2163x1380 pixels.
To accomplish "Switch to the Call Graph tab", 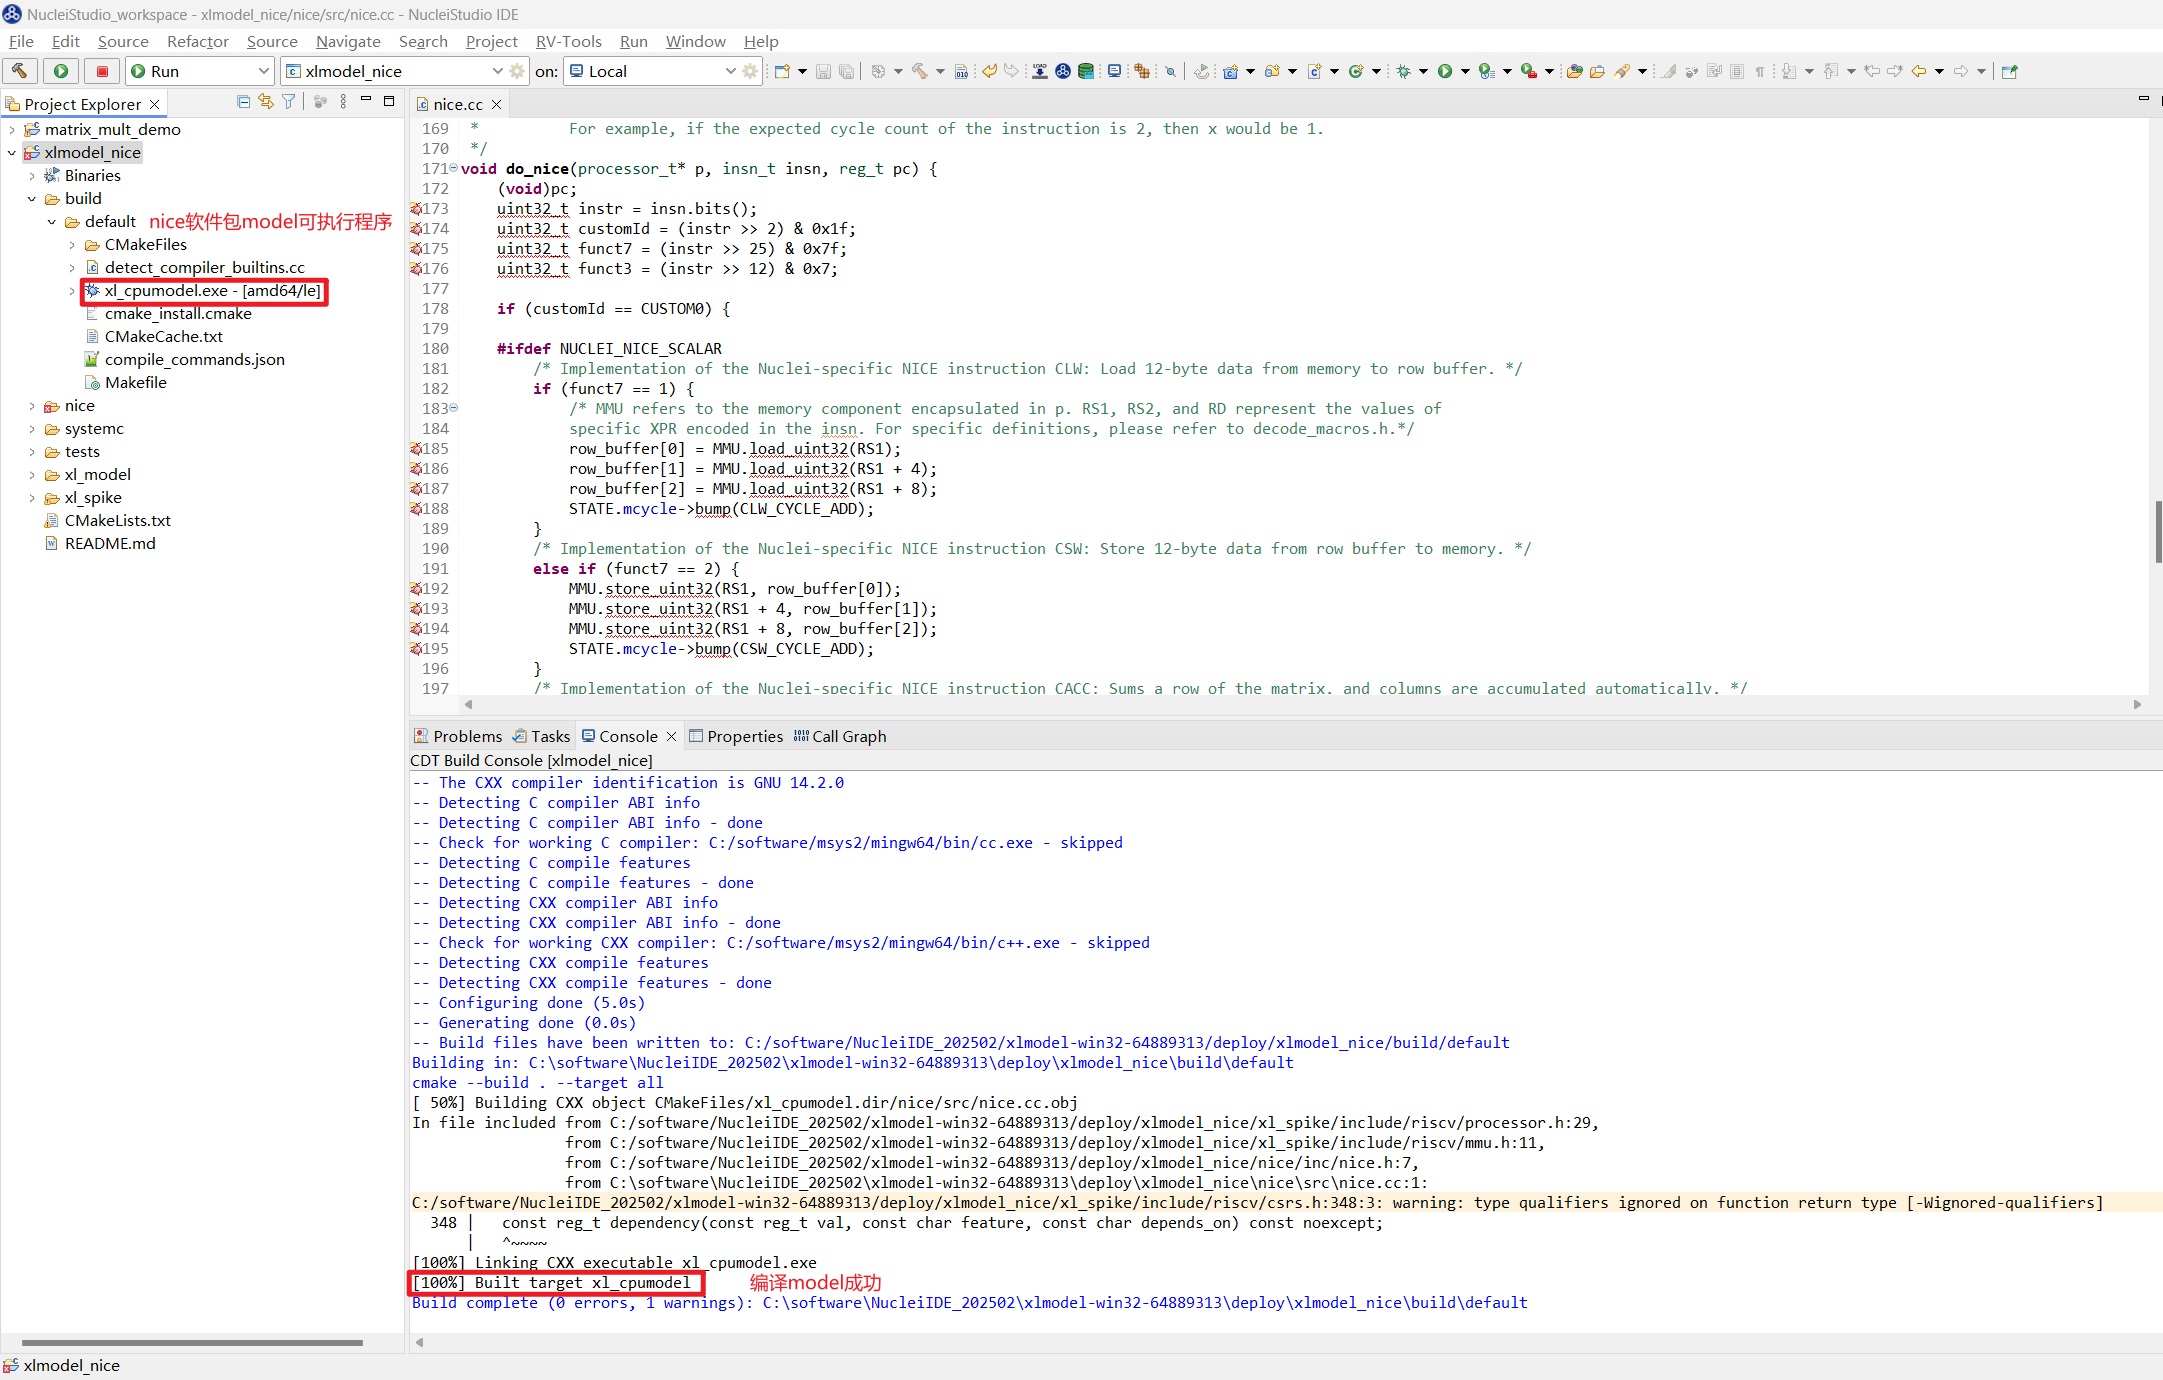I will point(840,736).
